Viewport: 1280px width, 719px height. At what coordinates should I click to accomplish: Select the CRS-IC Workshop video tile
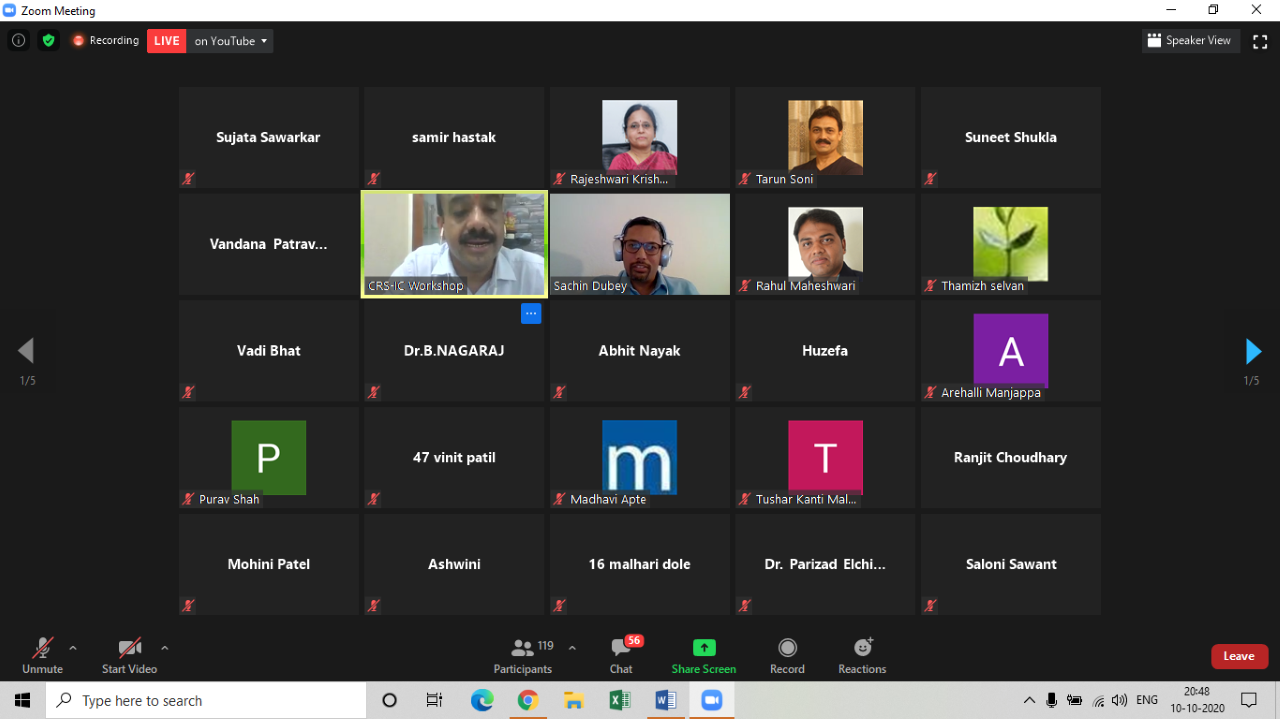(454, 244)
